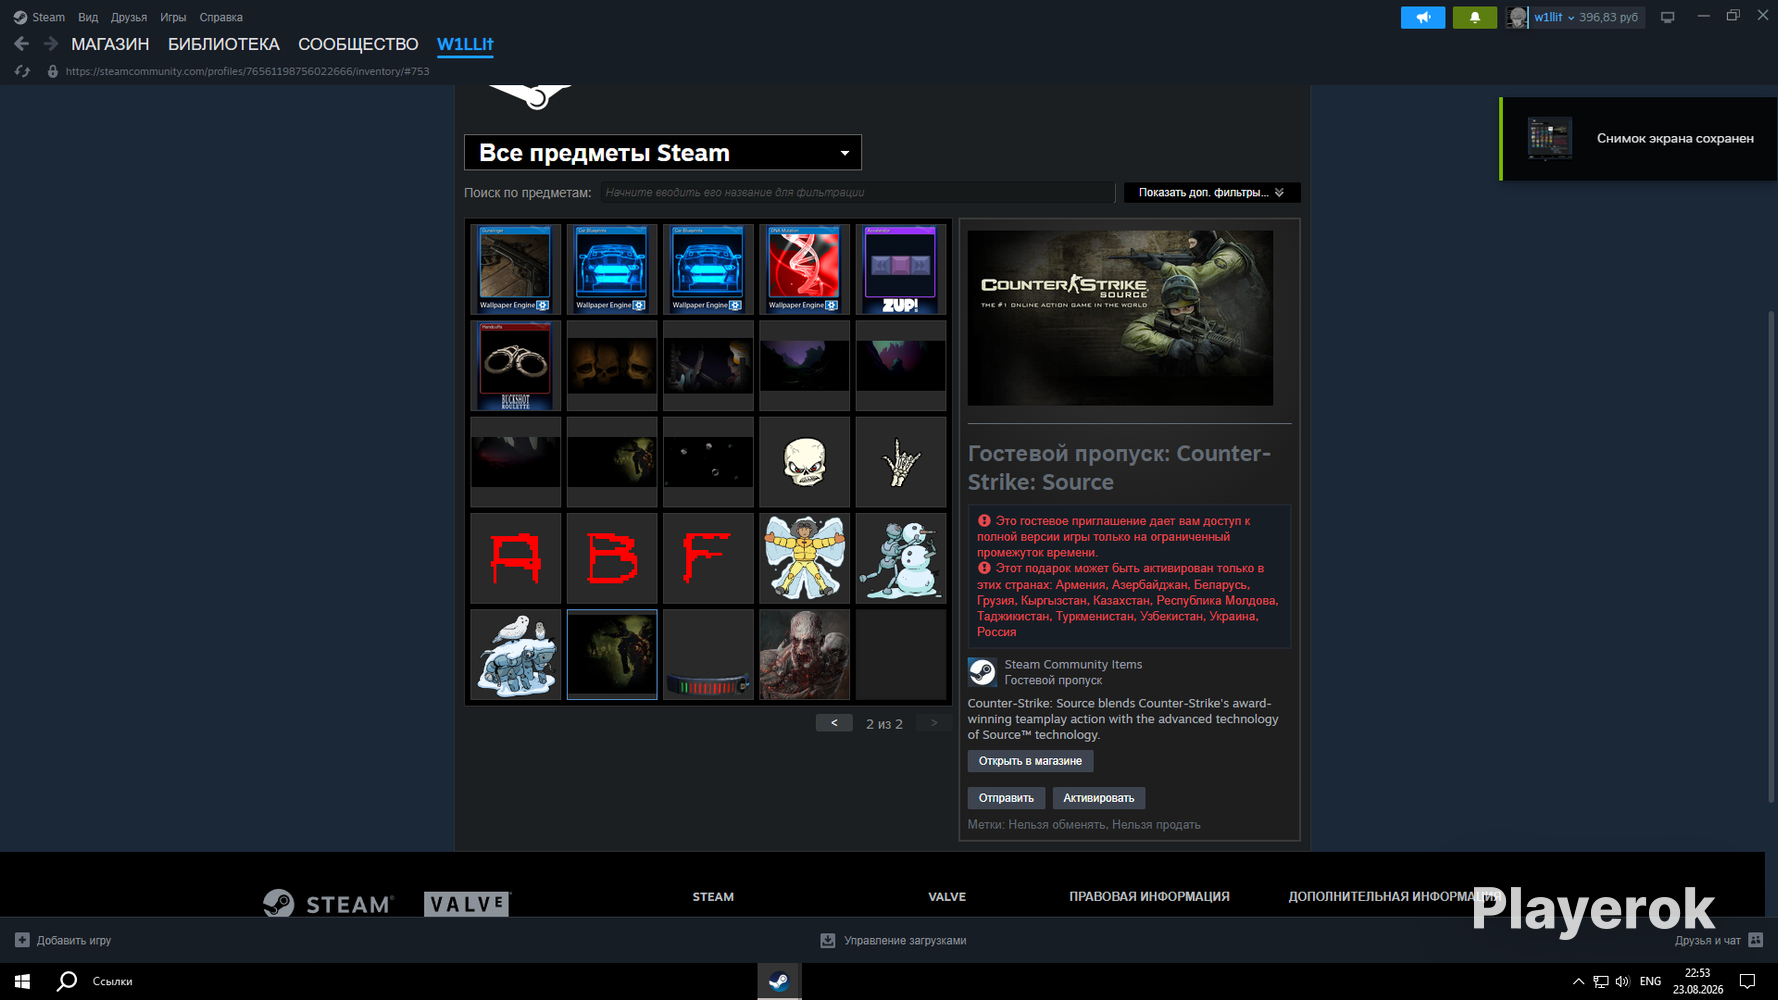
Task: Click the steamcommunity.com inventory URL
Action: coord(247,71)
